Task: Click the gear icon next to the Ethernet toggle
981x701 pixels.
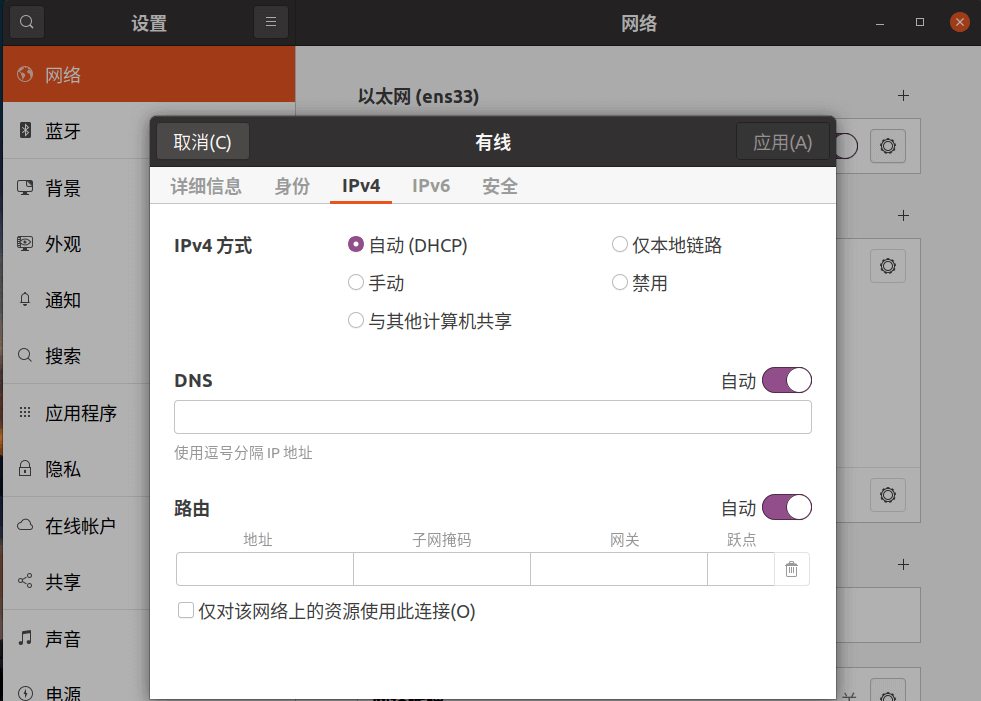Action: coord(887,146)
